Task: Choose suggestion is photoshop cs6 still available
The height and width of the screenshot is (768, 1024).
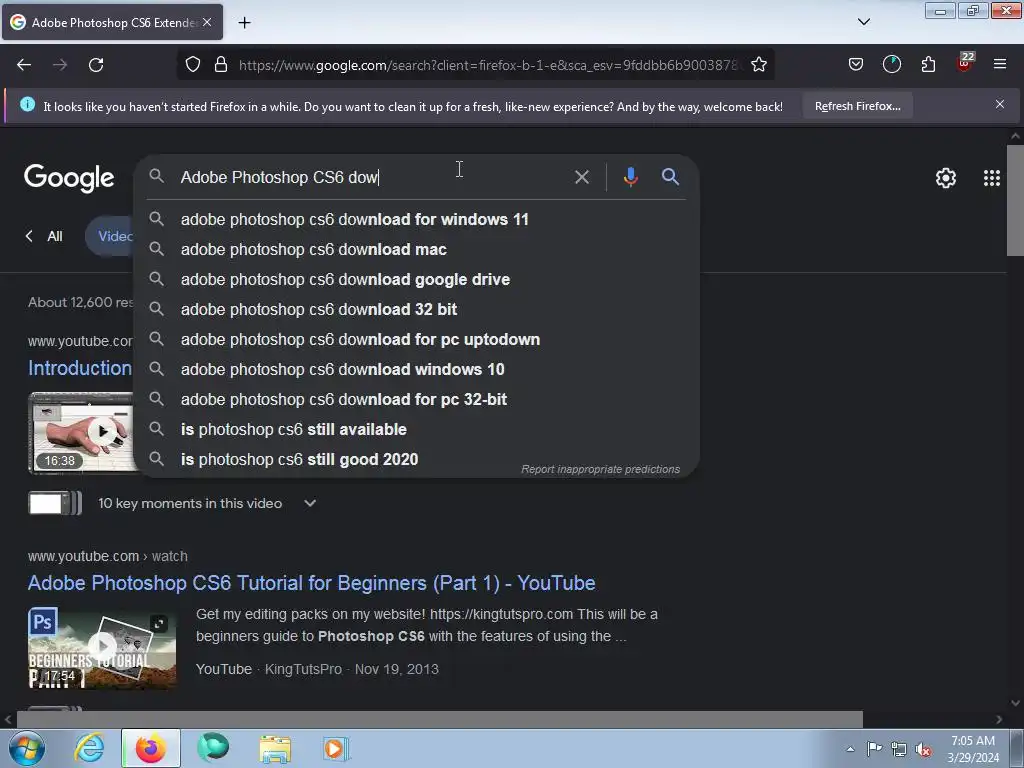Action: pyautogui.click(x=417, y=430)
